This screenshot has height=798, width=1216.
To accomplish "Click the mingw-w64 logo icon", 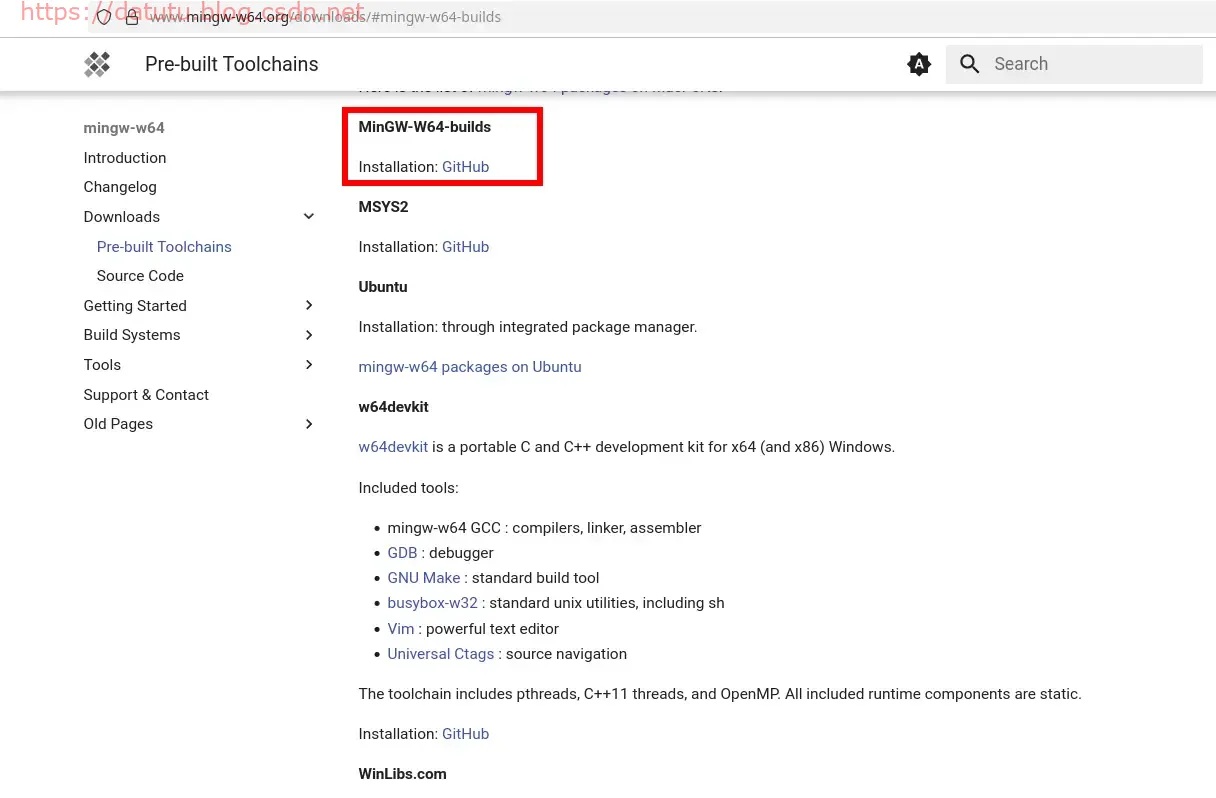I will (x=97, y=65).
